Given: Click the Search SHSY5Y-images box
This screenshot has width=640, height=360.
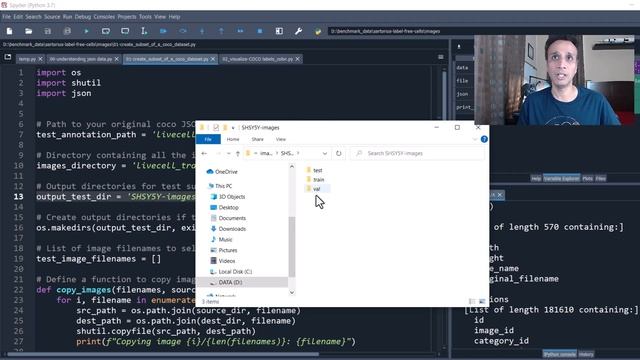Looking at the screenshot, I should [418, 153].
